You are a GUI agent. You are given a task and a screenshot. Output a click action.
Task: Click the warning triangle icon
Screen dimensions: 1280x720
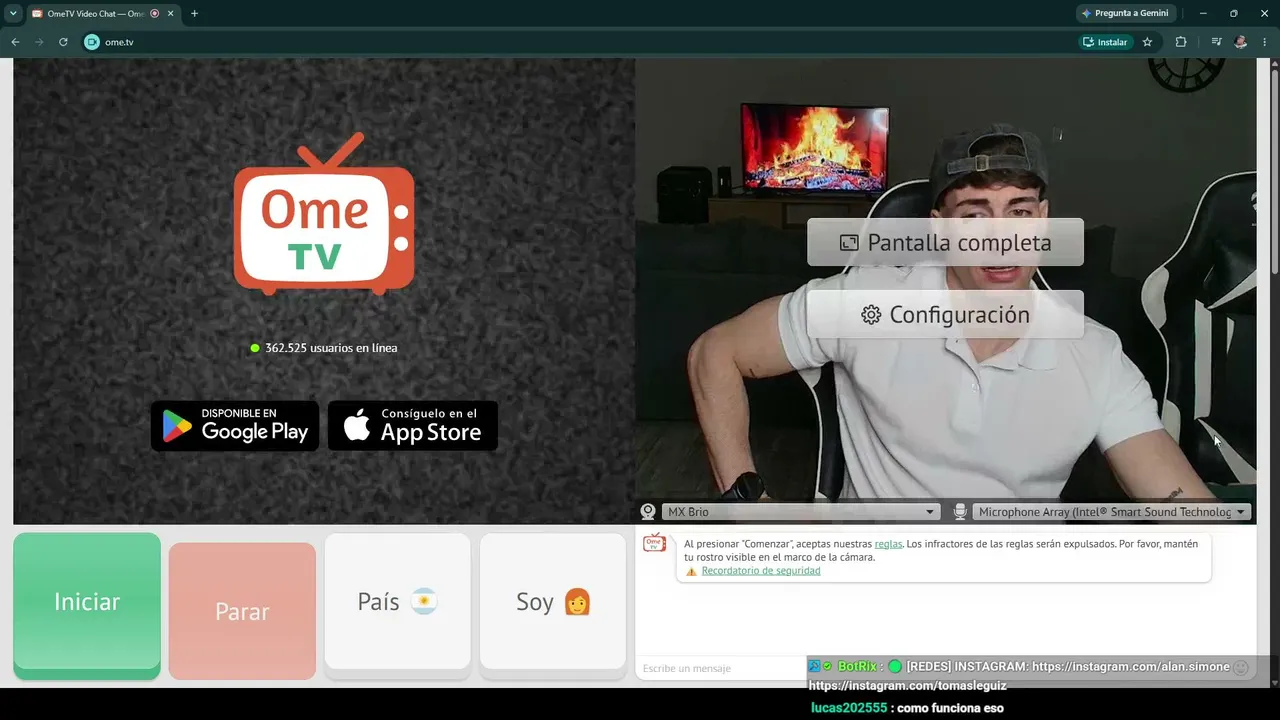click(x=691, y=571)
